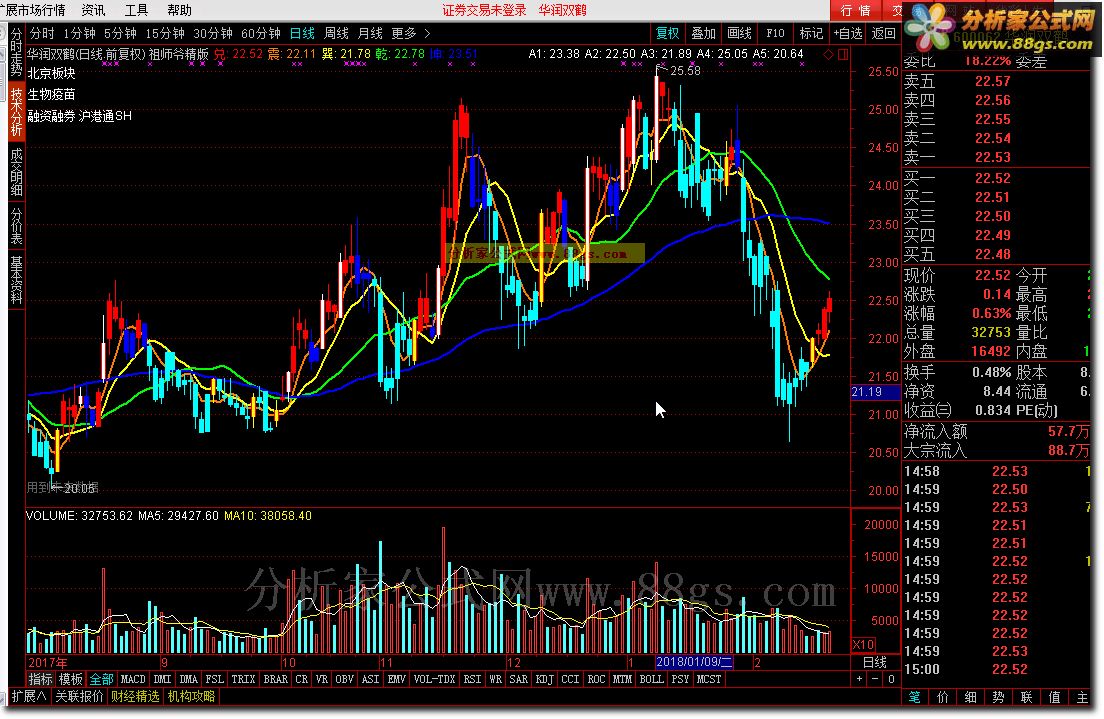This screenshot has height=719, width=1104.
Task: Apply the VOL-TDX indicator
Action: [434, 679]
